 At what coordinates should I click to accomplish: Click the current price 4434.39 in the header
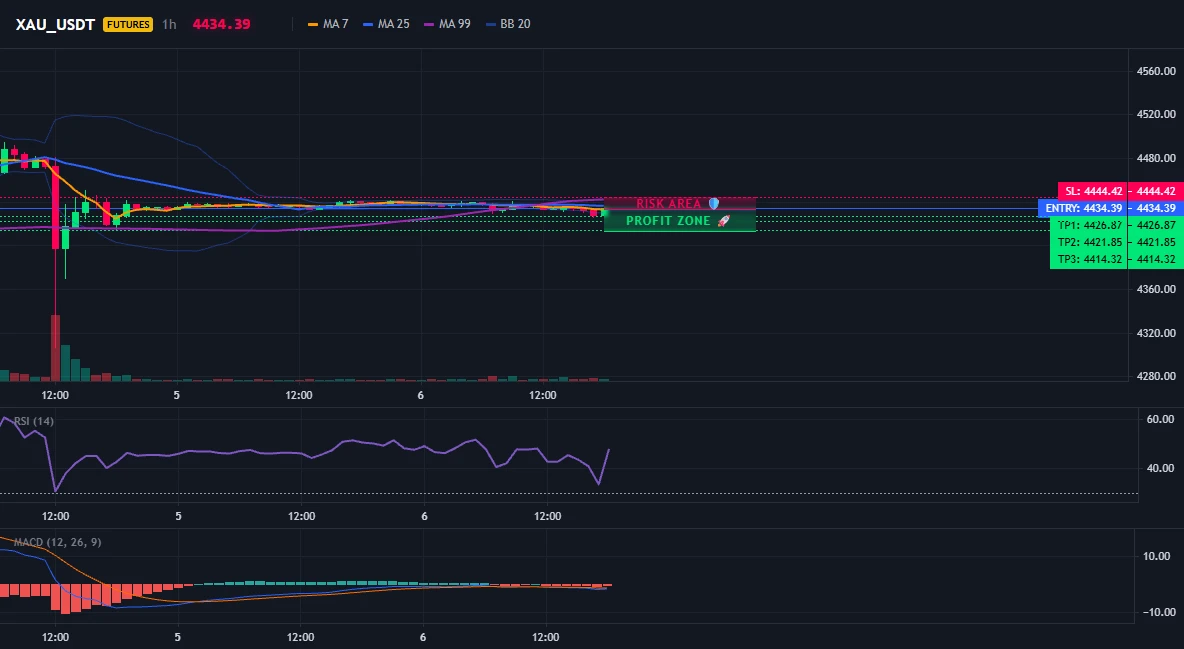[221, 24]
